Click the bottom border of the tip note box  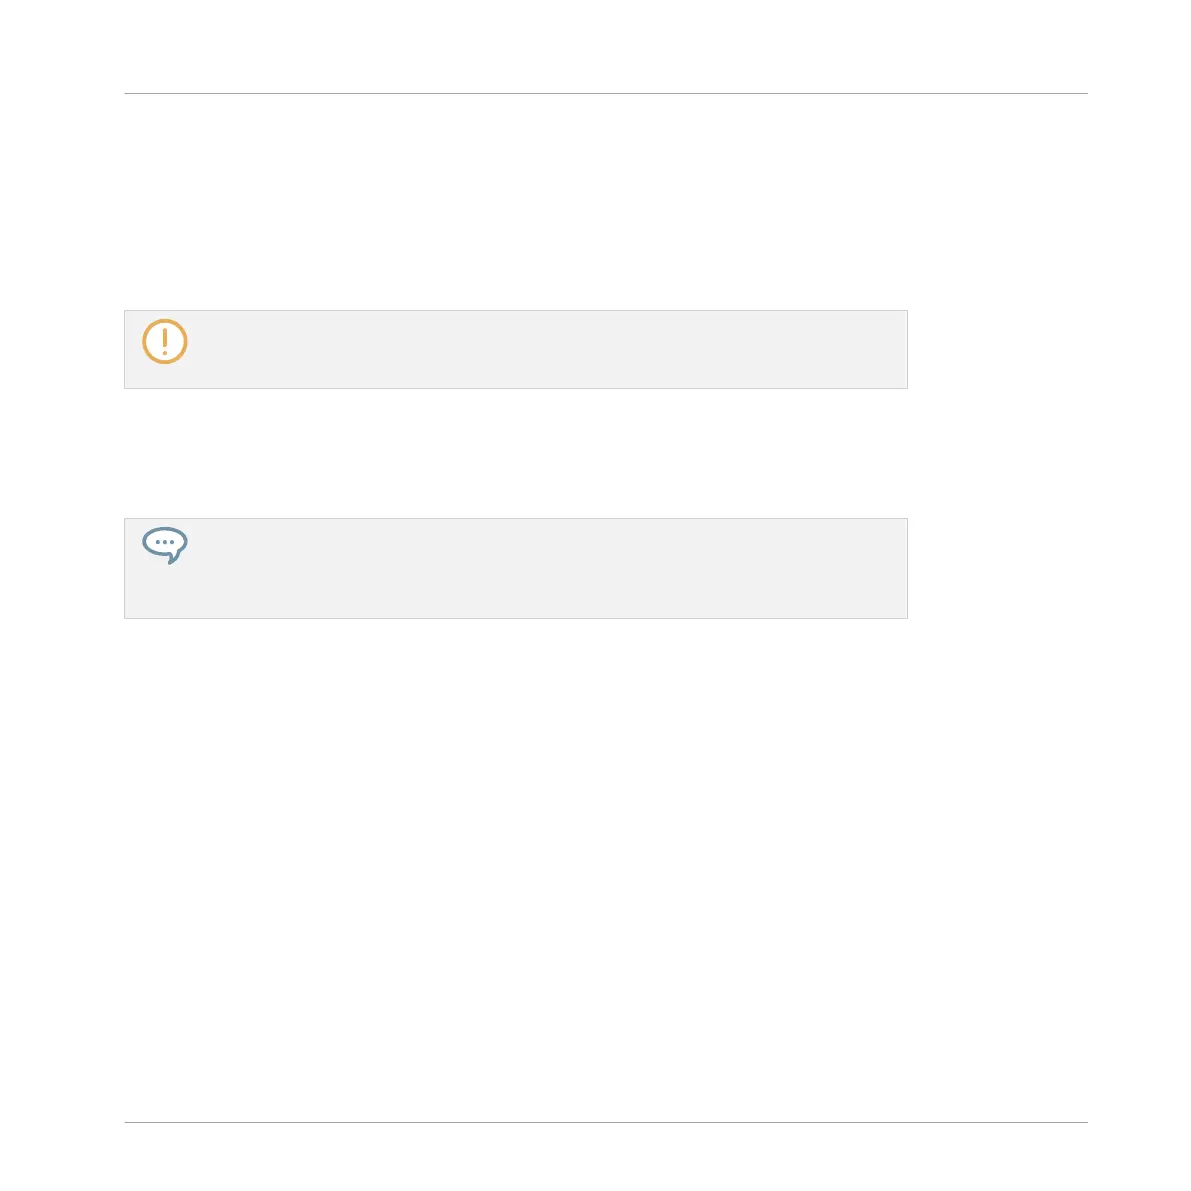click(x=516, y=618)
